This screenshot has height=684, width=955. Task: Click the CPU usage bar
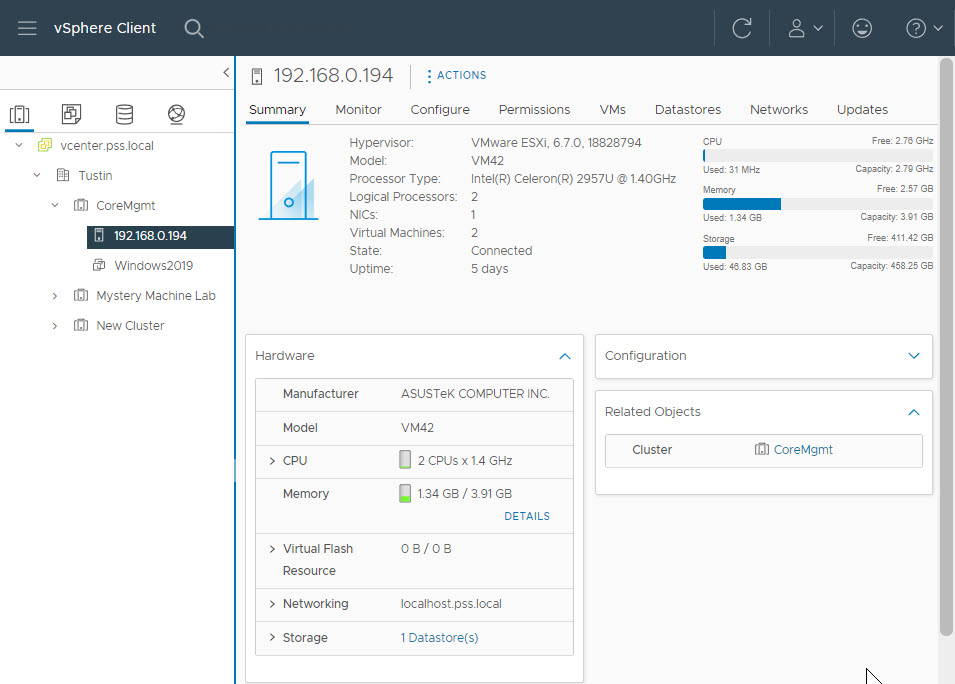tap(817, 155)
